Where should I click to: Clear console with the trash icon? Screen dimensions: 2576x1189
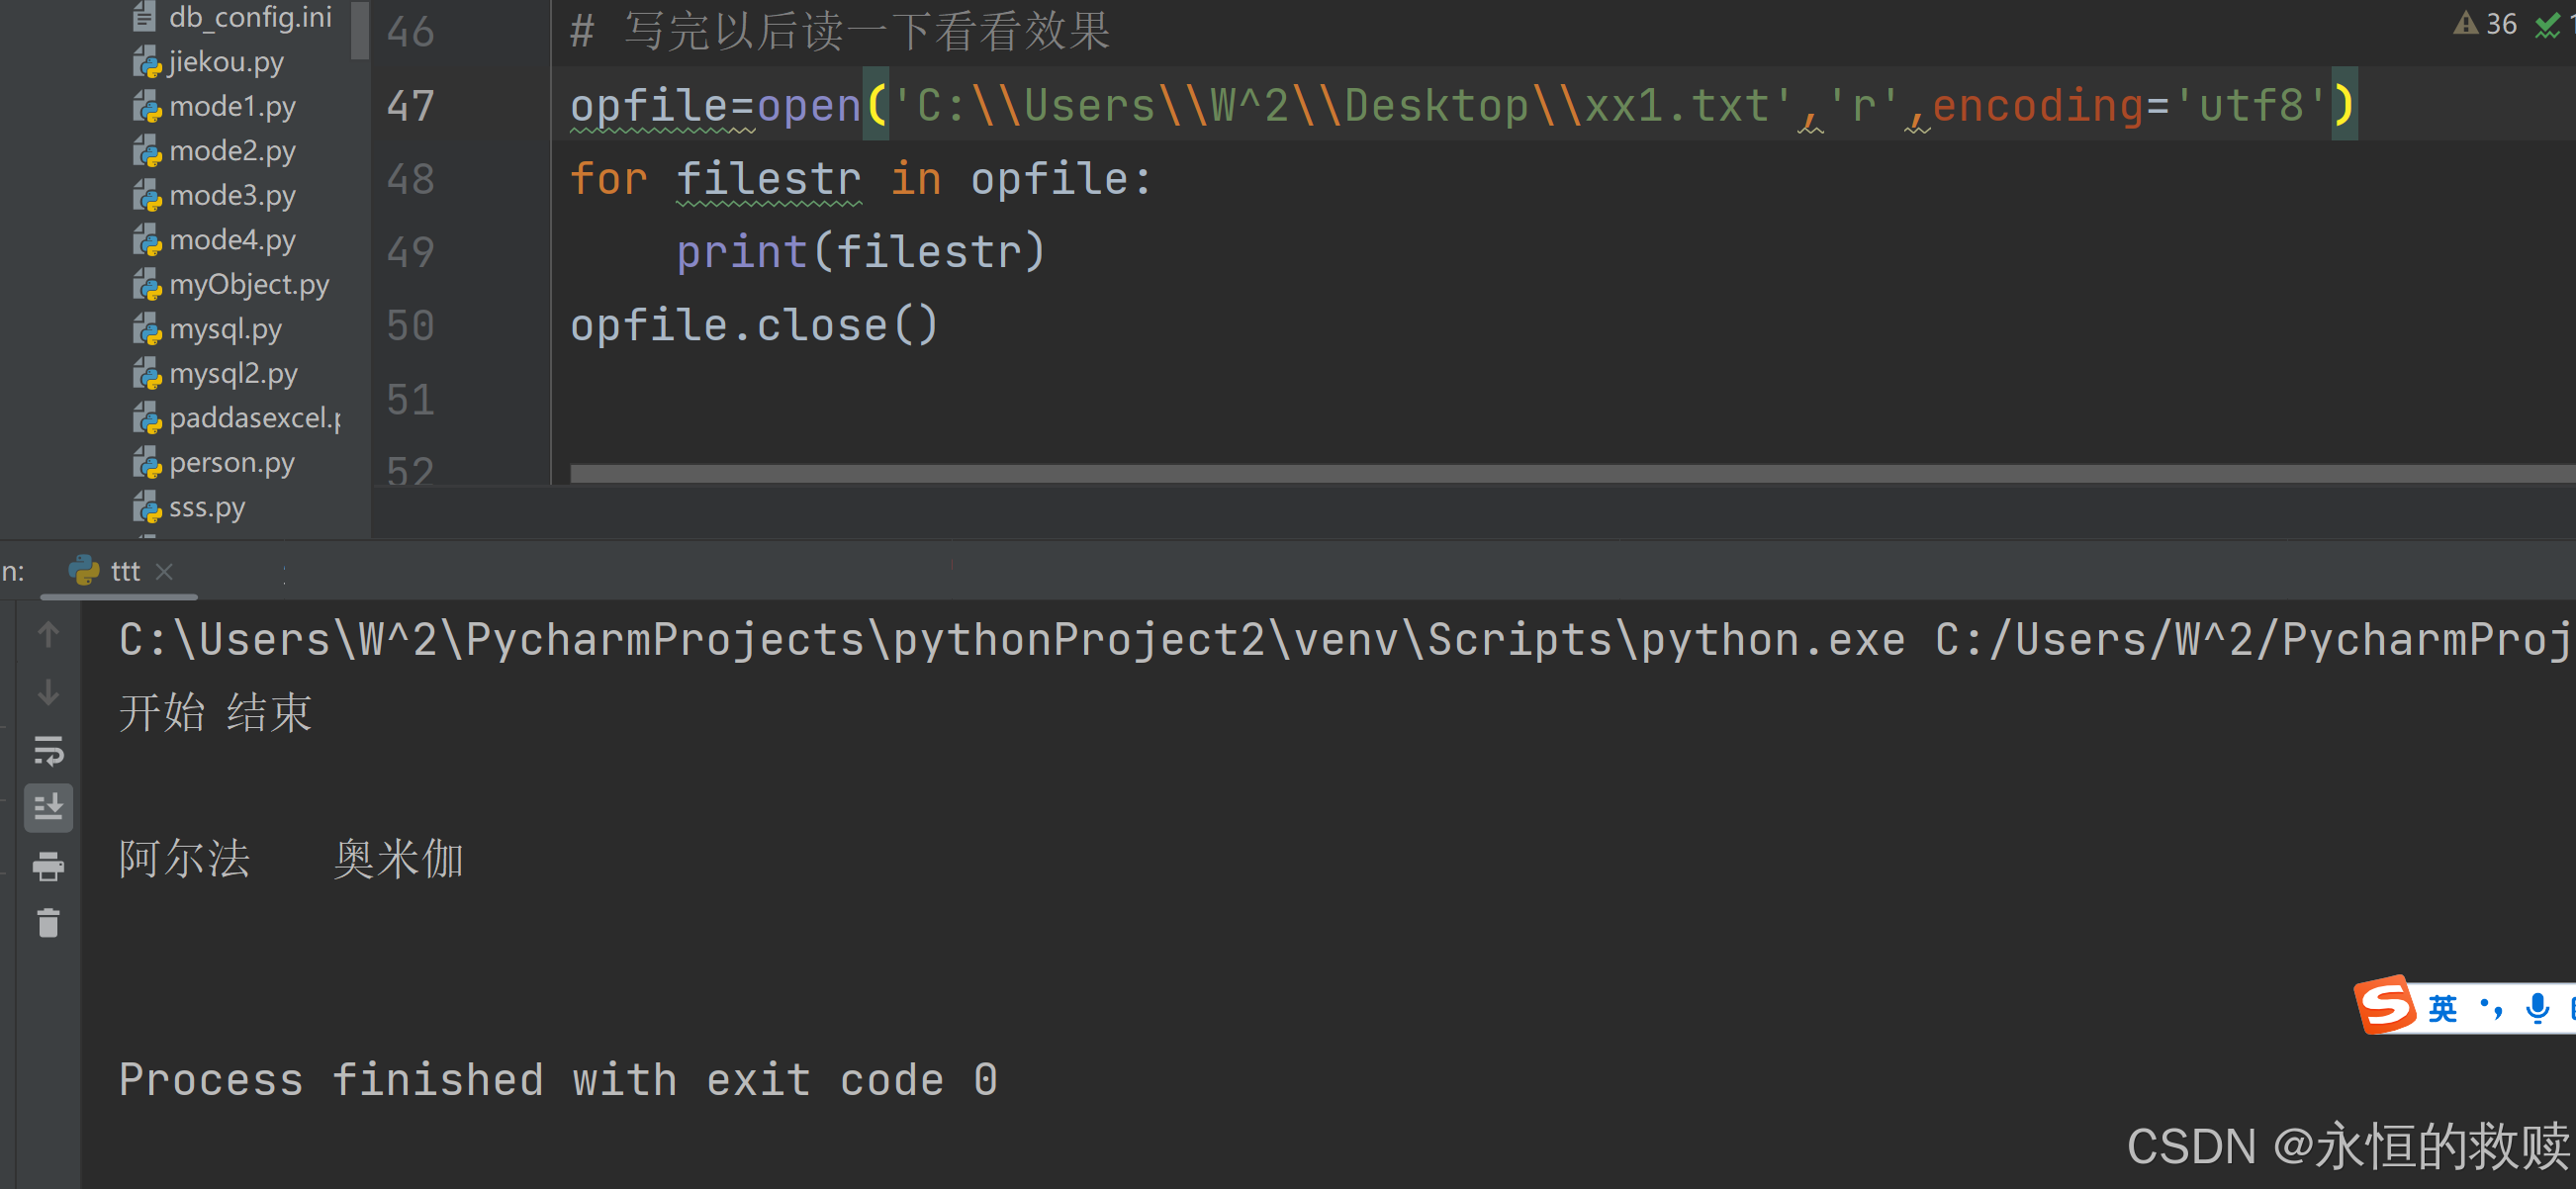[48, 923]
